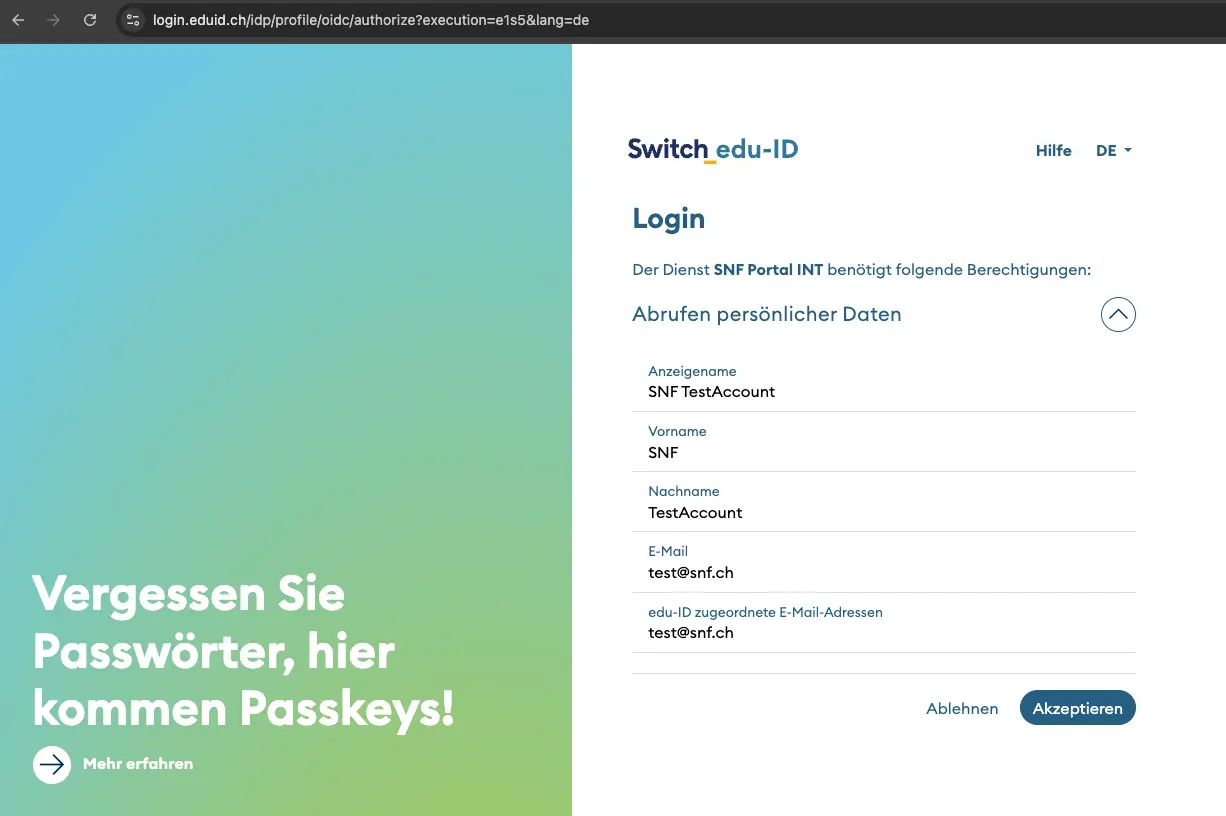Click the Login page heading
This screenshot has height=816, width=1226.
pos(668,218)
